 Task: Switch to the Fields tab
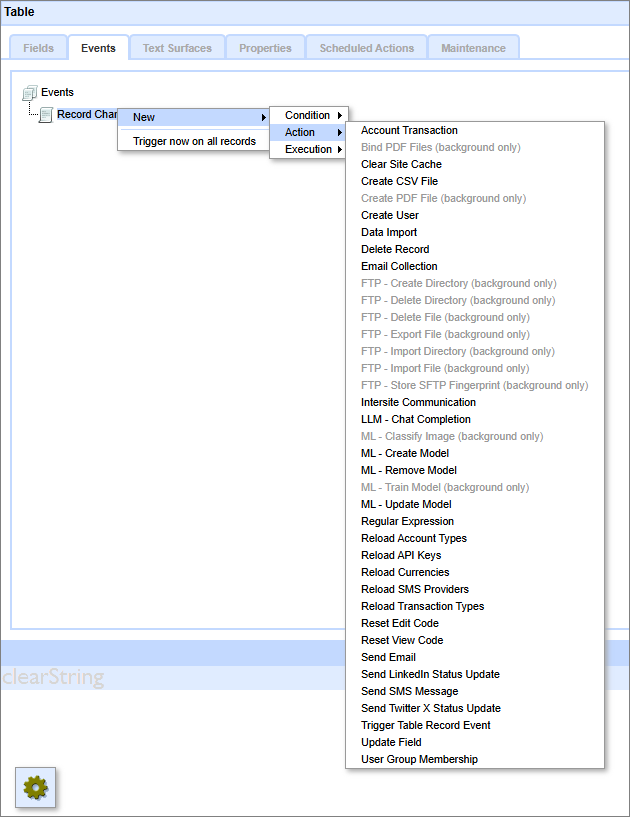[x=38, y=48]
